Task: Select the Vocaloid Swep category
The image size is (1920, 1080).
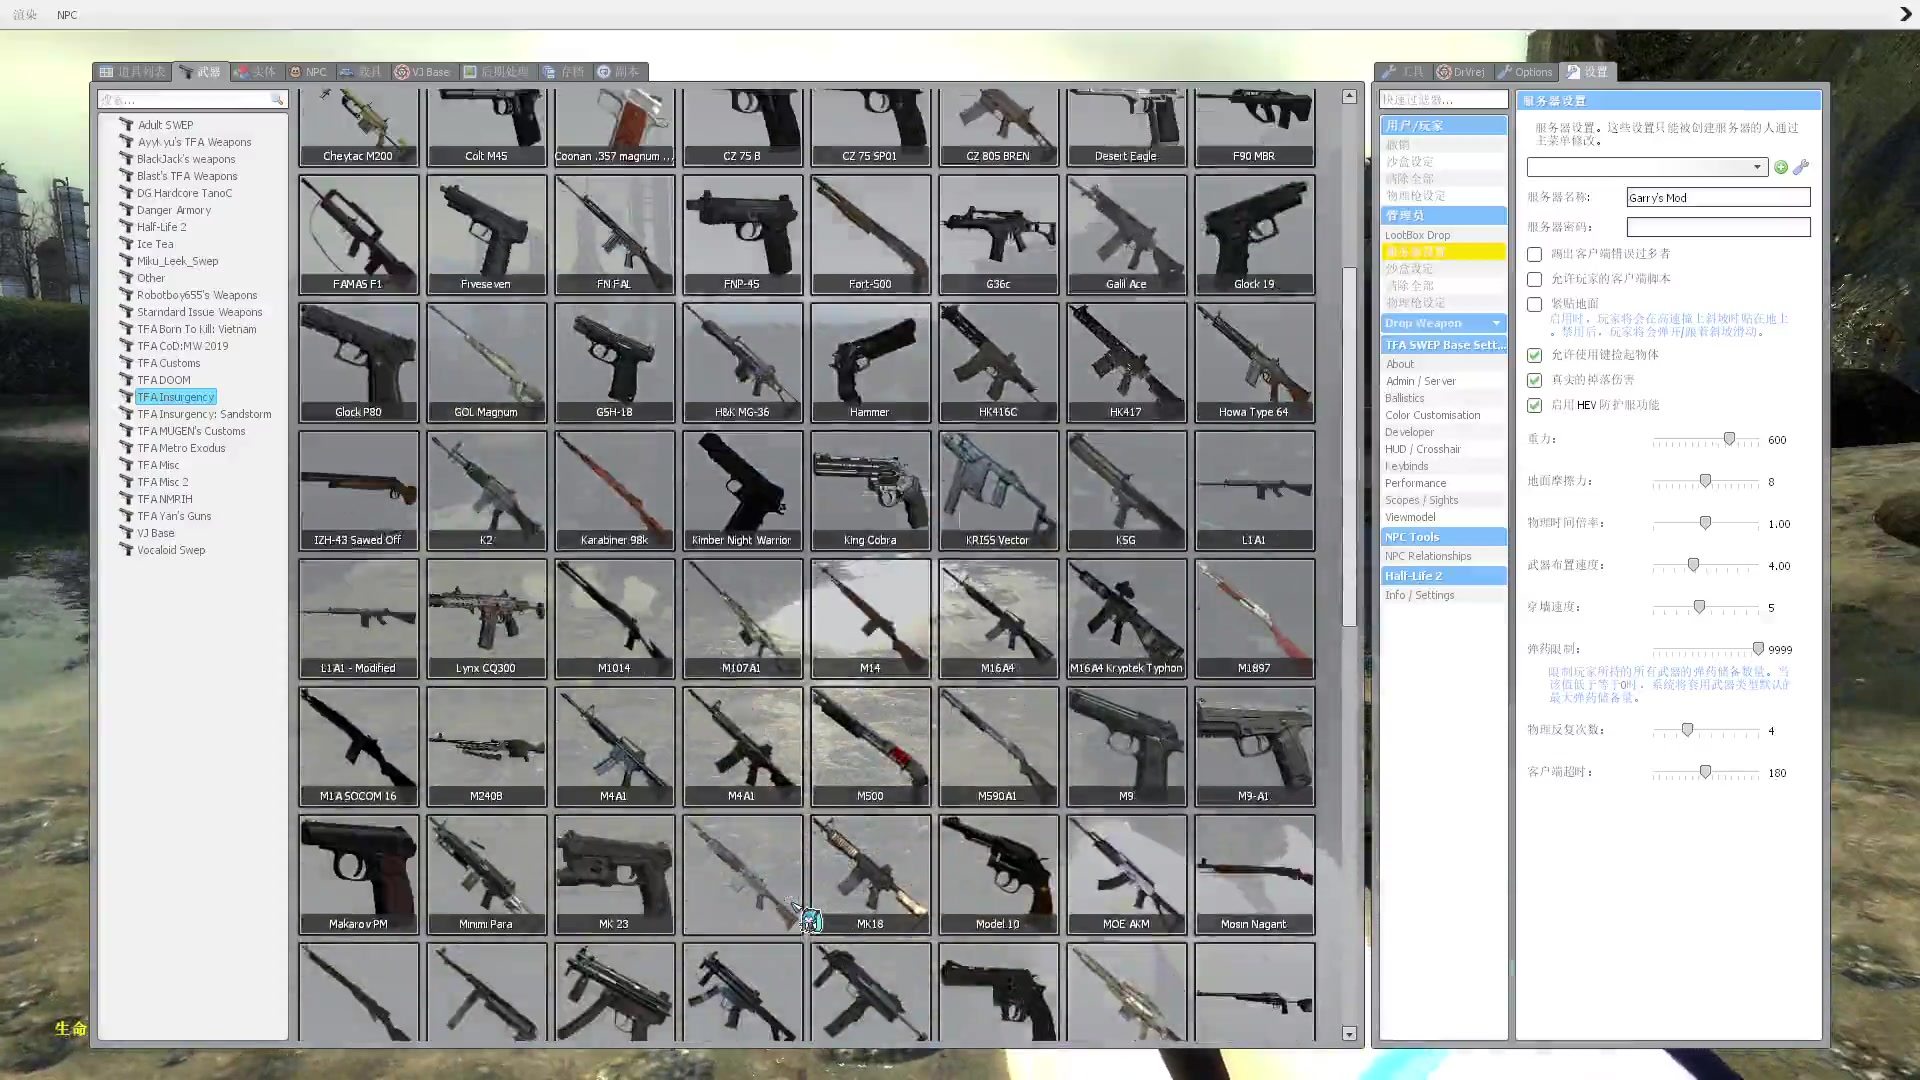Action: 171,550
